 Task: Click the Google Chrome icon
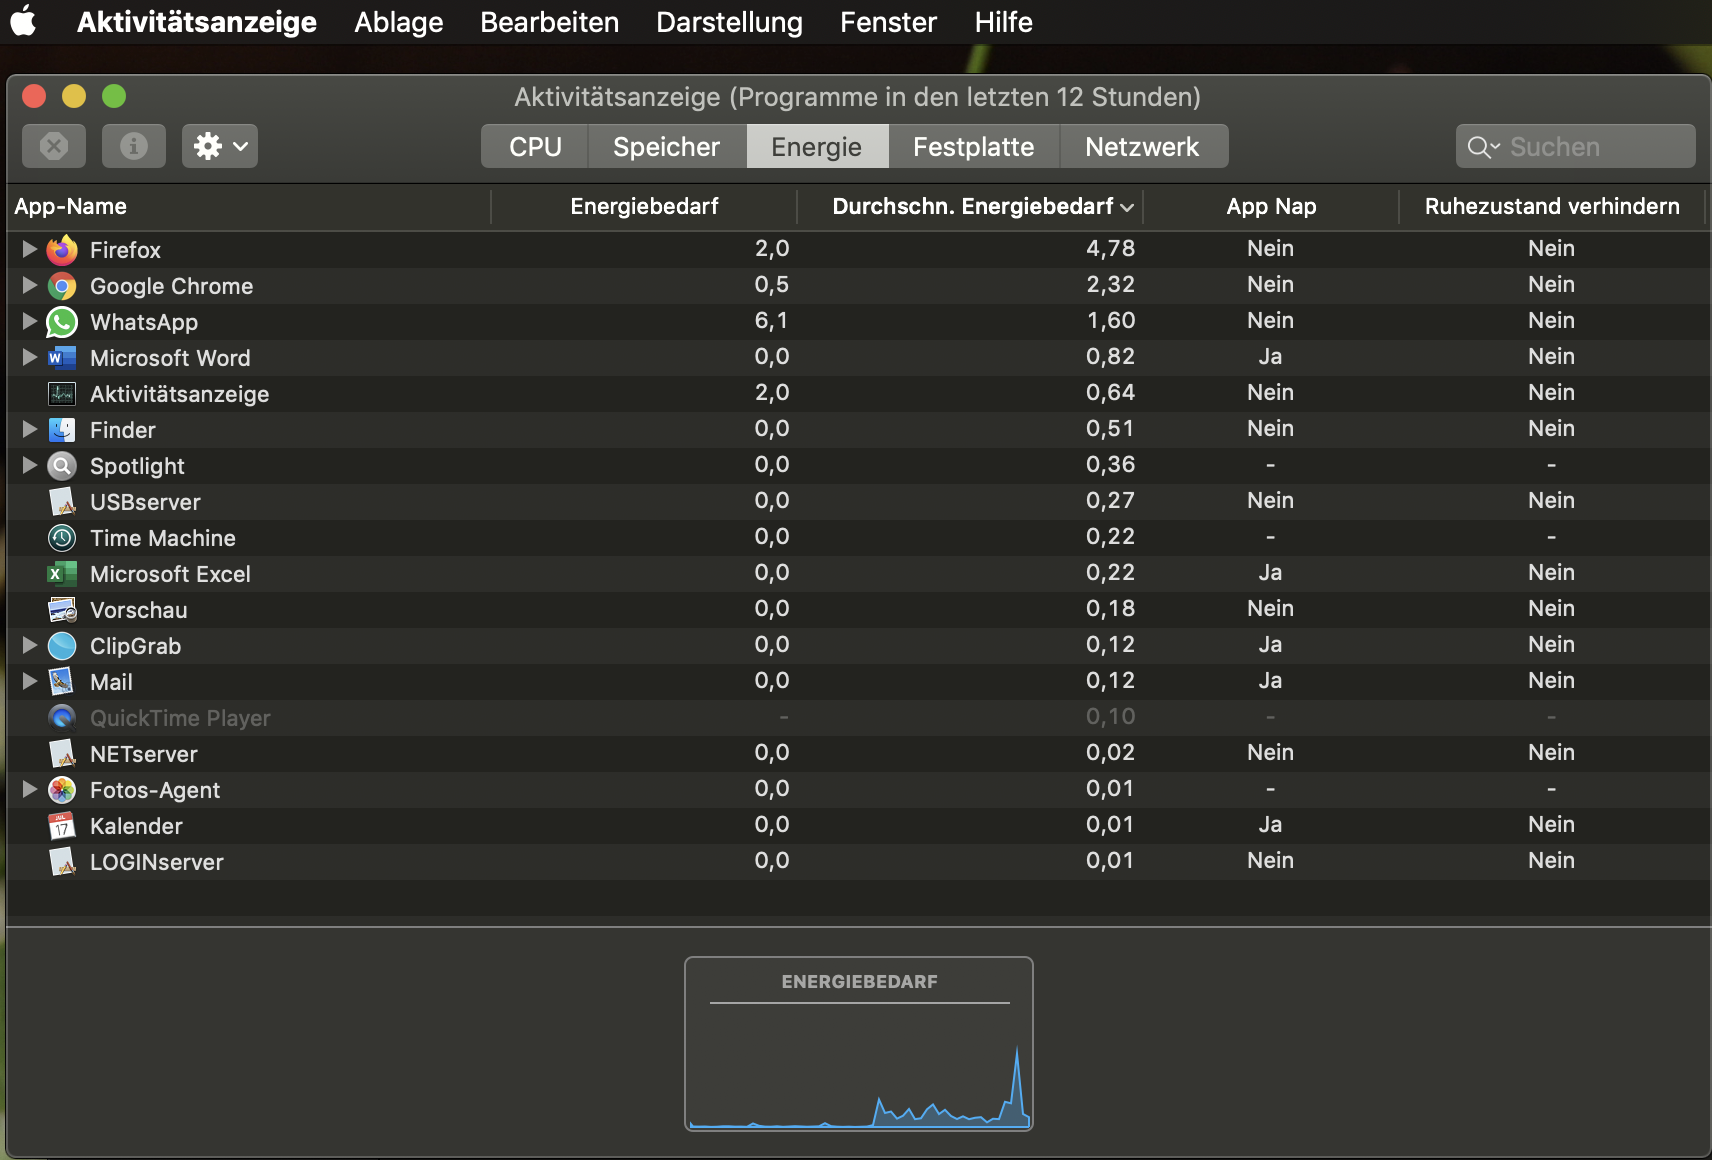point(62,286)
